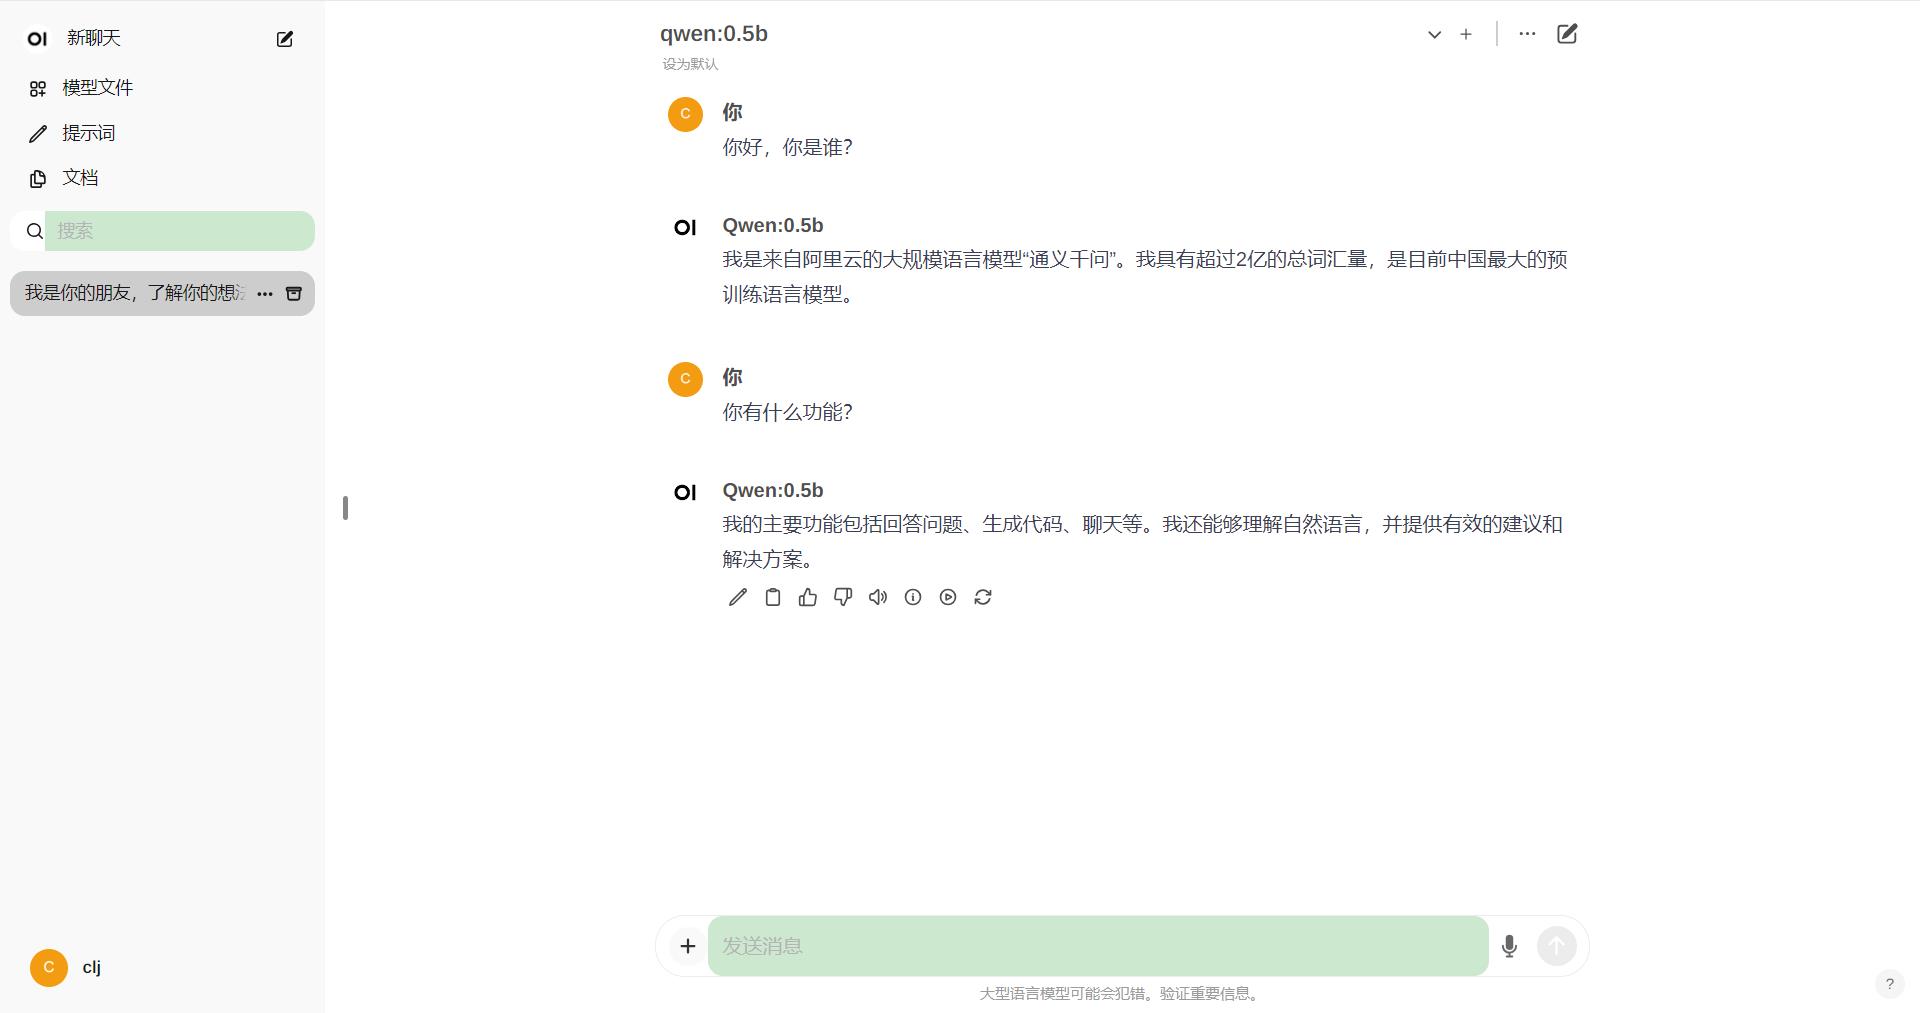Add another model with the plus icon

click(x=1466, y=34)
